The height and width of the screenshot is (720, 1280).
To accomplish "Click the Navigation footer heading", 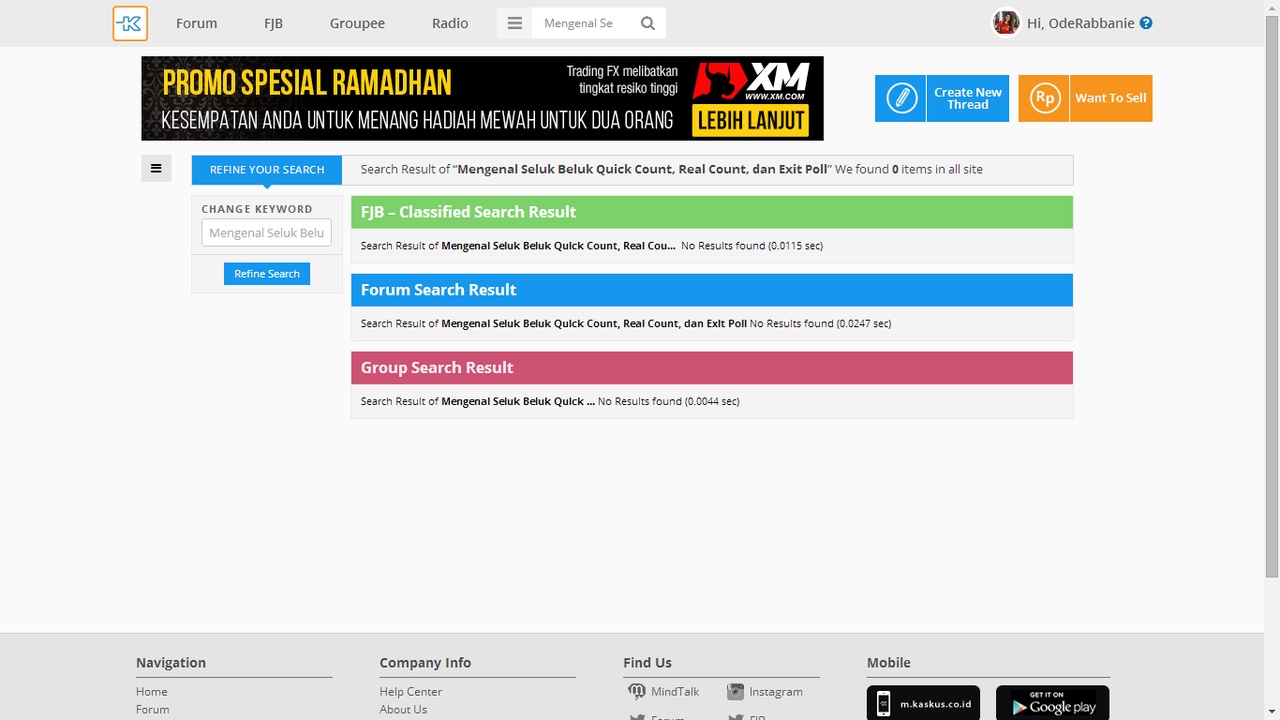I will [171, 663].
